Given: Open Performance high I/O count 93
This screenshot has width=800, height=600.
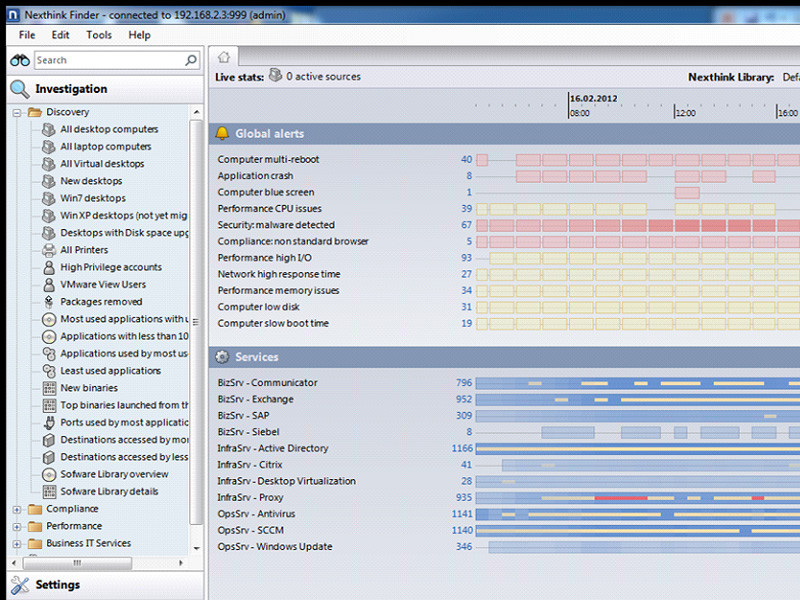Looking at the screenshot, I should point(466,258).
